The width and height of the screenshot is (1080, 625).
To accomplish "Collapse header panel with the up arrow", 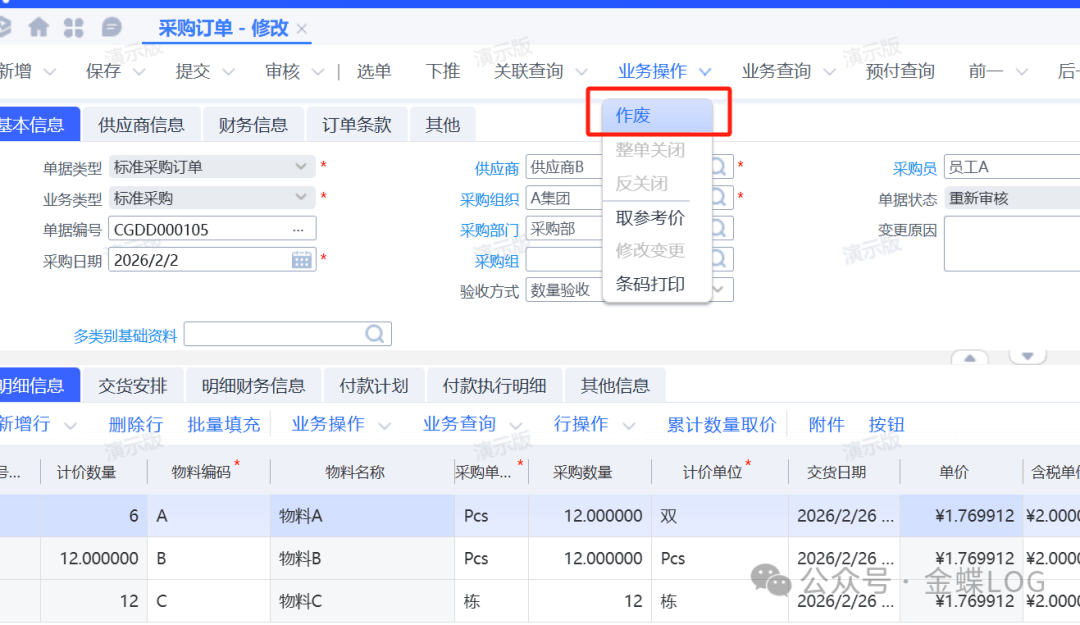I will click(969, 357).
